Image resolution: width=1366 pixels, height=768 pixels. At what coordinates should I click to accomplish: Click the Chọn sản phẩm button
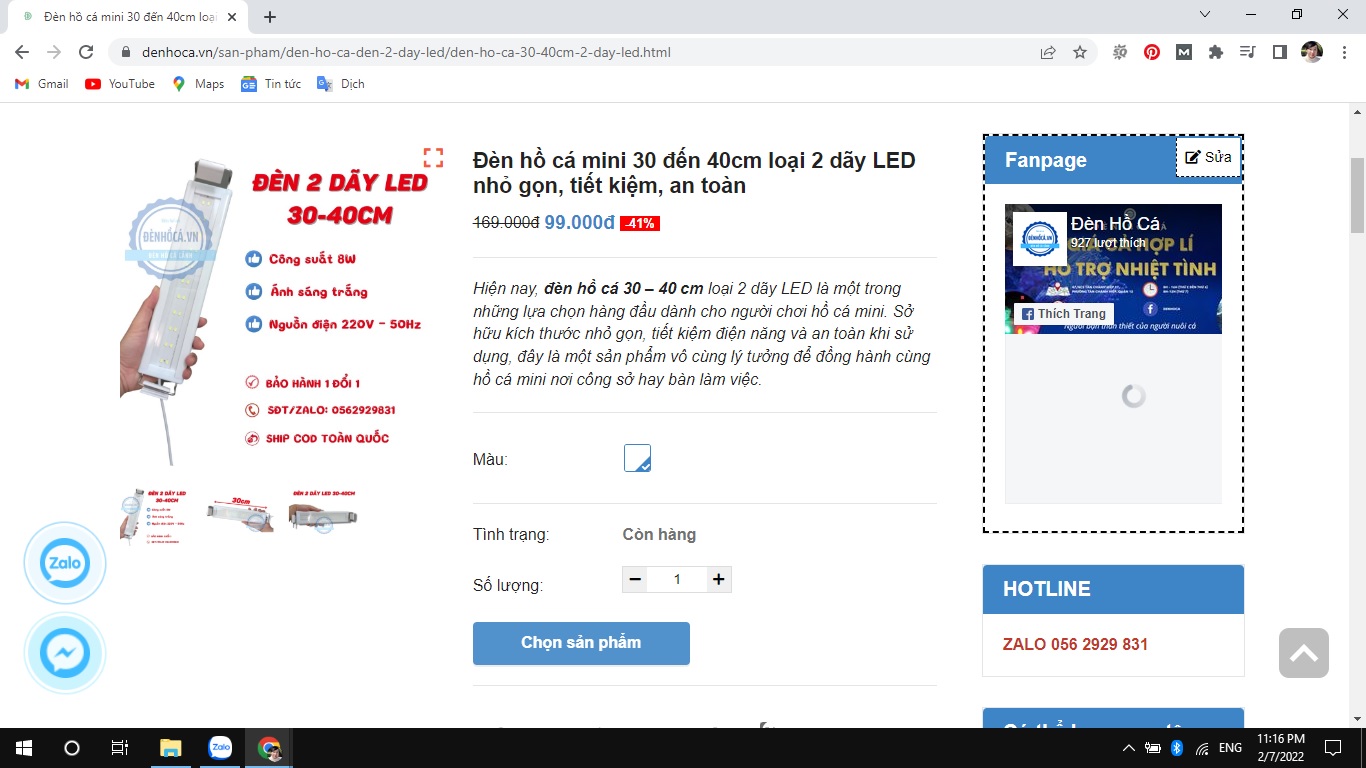click(x=581, y=643)
